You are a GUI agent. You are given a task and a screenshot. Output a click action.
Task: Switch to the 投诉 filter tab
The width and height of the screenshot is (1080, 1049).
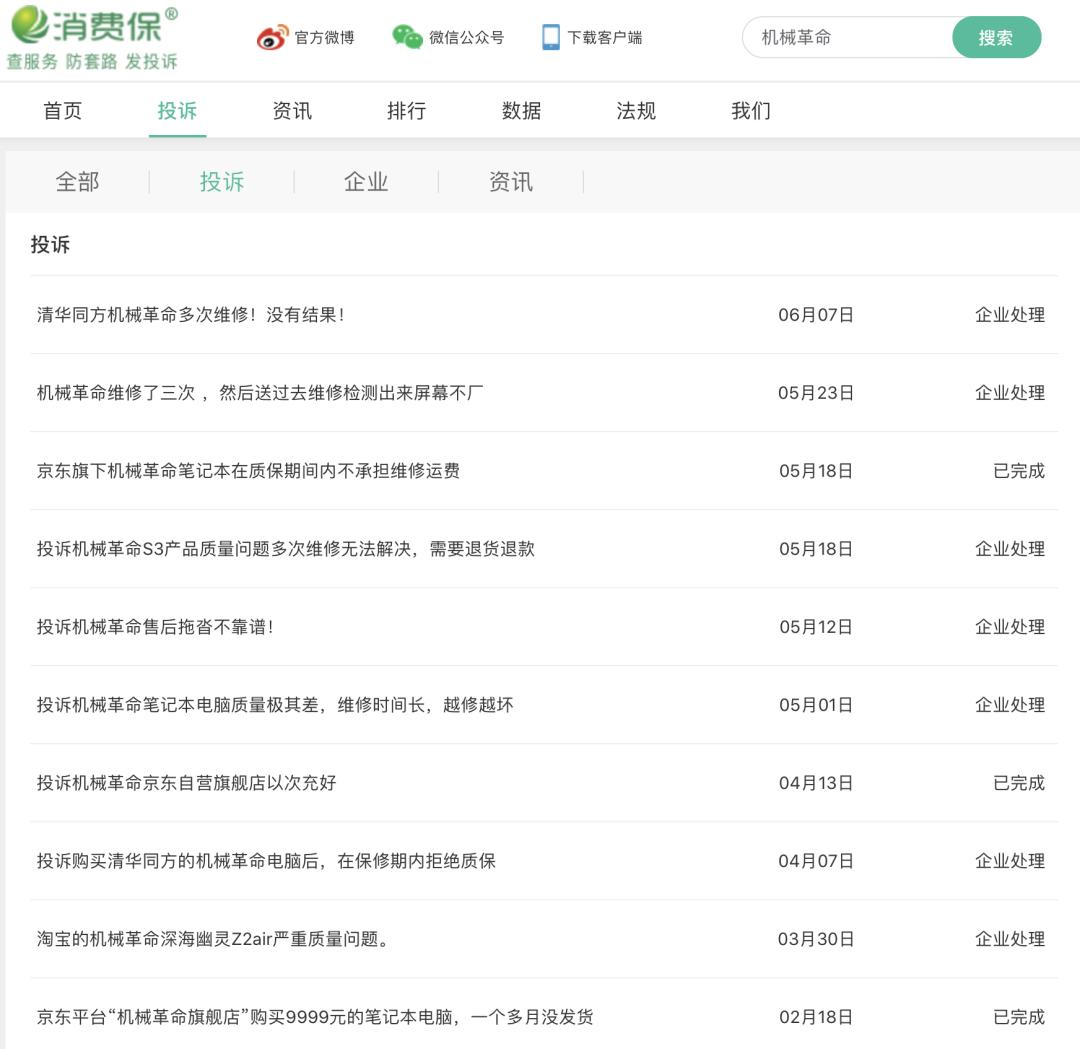[222, 182]
